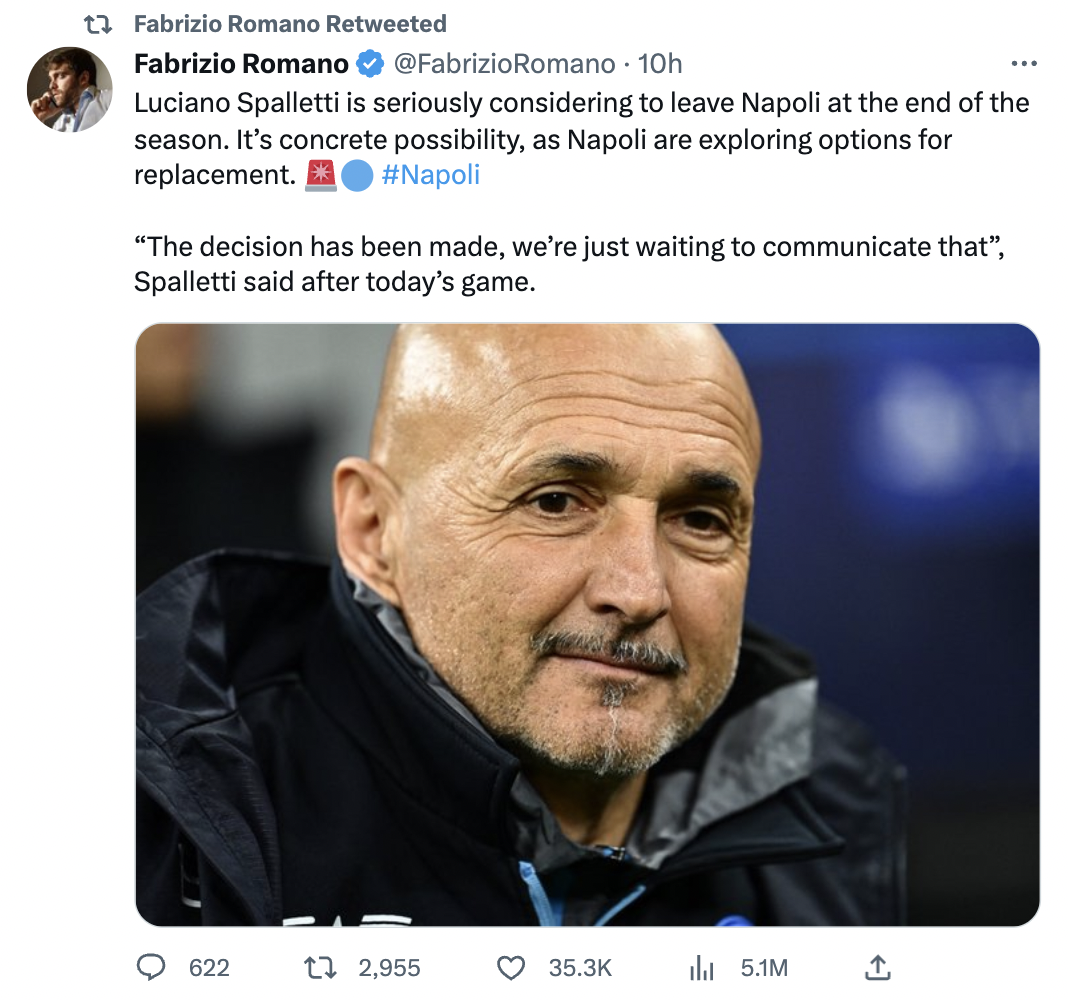Open the Spalletti photo attached to the tweet
This screenshot has height=1000, width=1068.
tap(587, 625)
